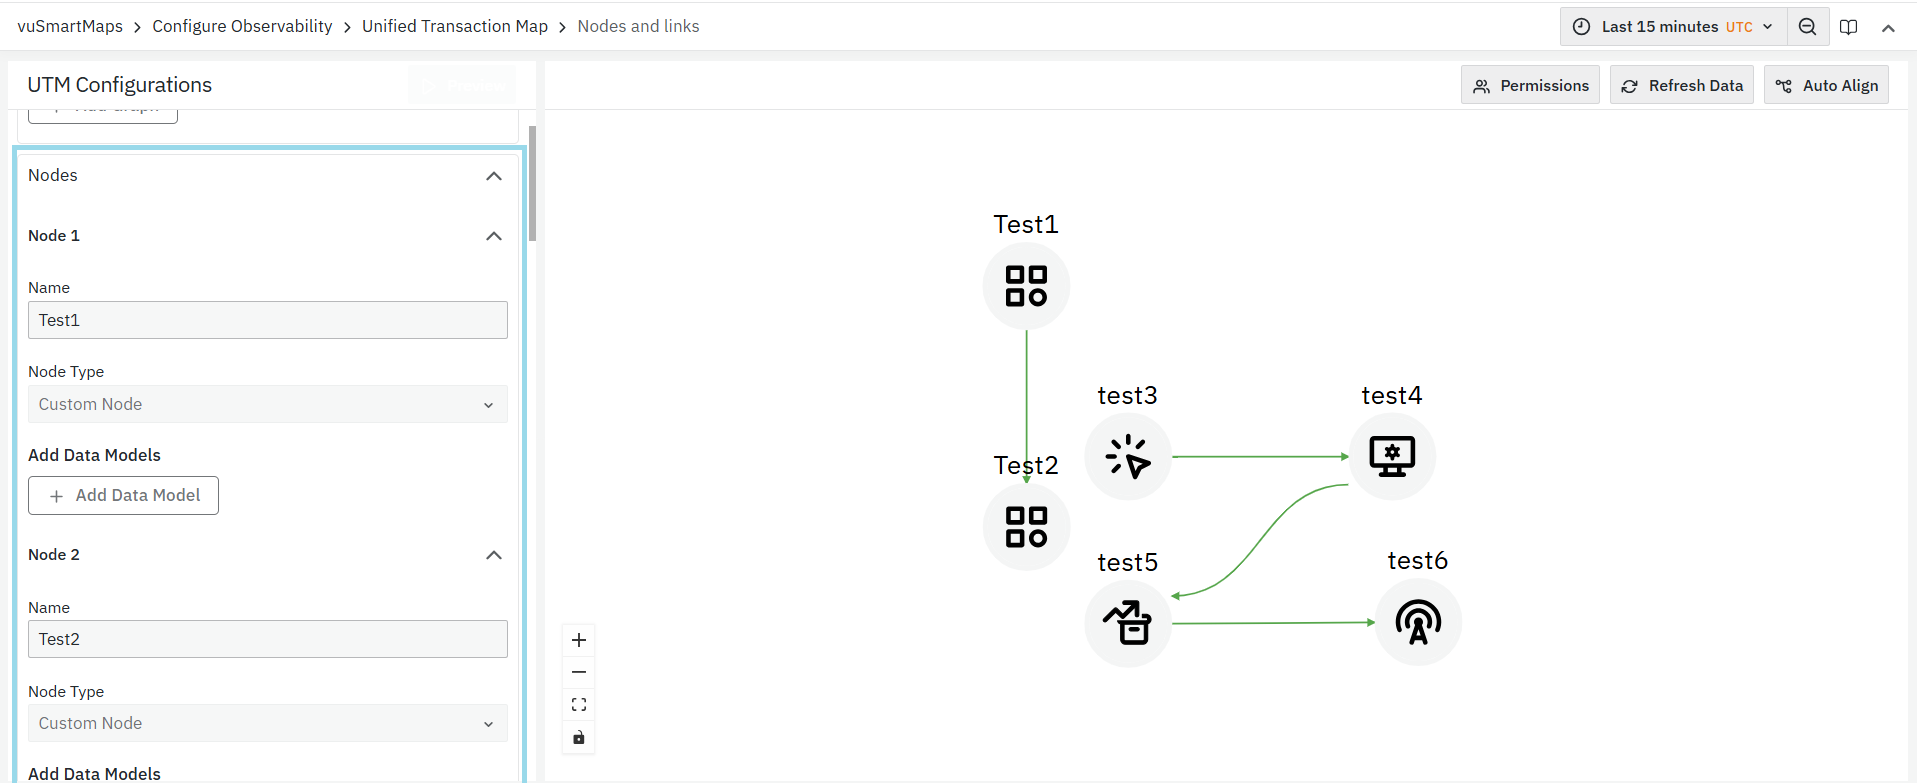
Task: Click the magnifier zoom-out time icon
Action: 1808,27
